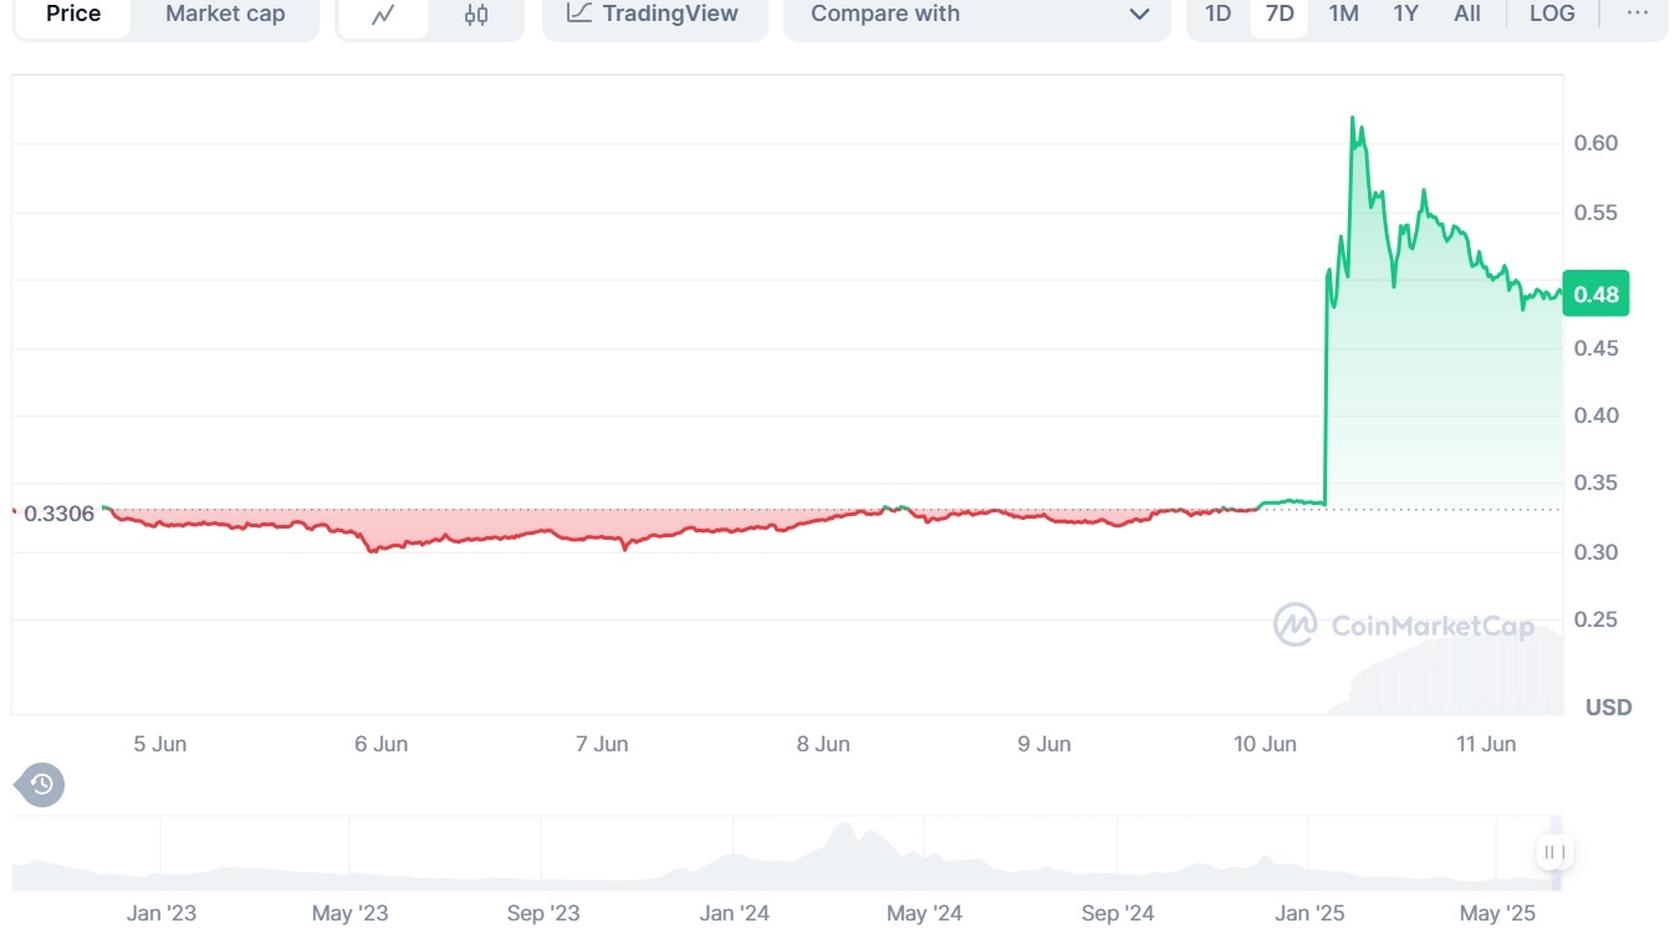Set the time range to 1Y
1680x944 pixels.
point(1406,15)
